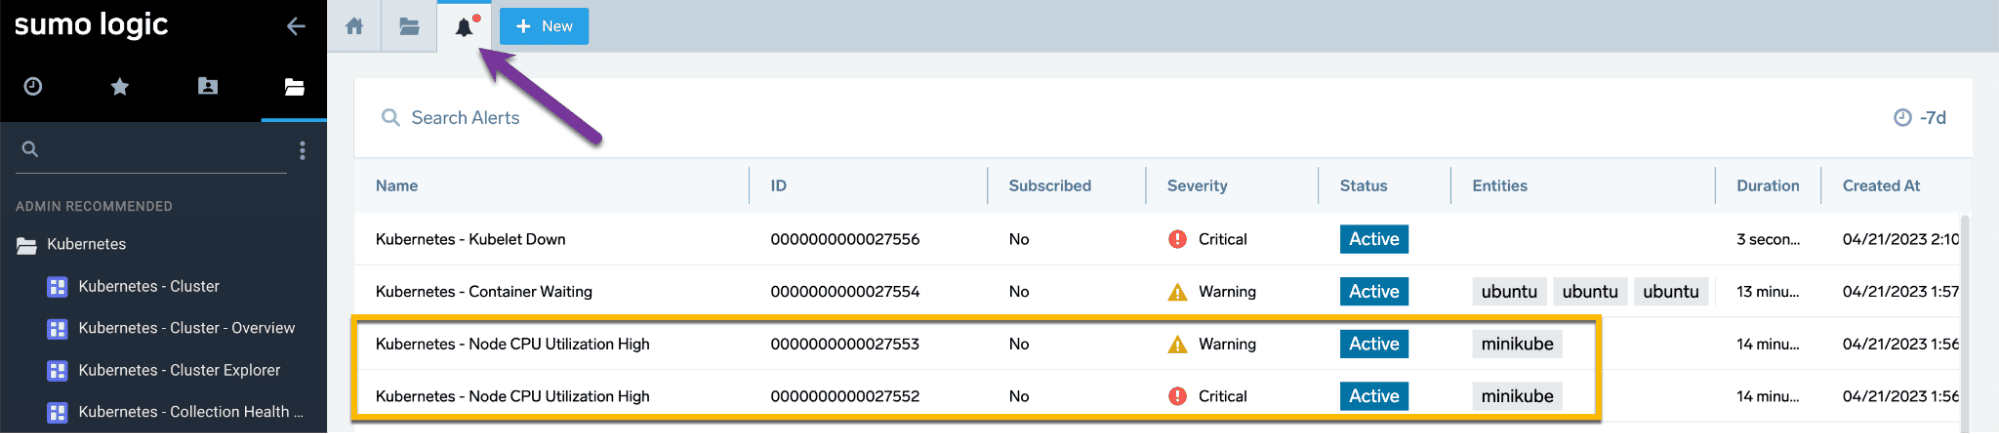Screen dimensions: 1999x434
Task: Select the first ubuntu entity tag
Action: pos(1509,292)
